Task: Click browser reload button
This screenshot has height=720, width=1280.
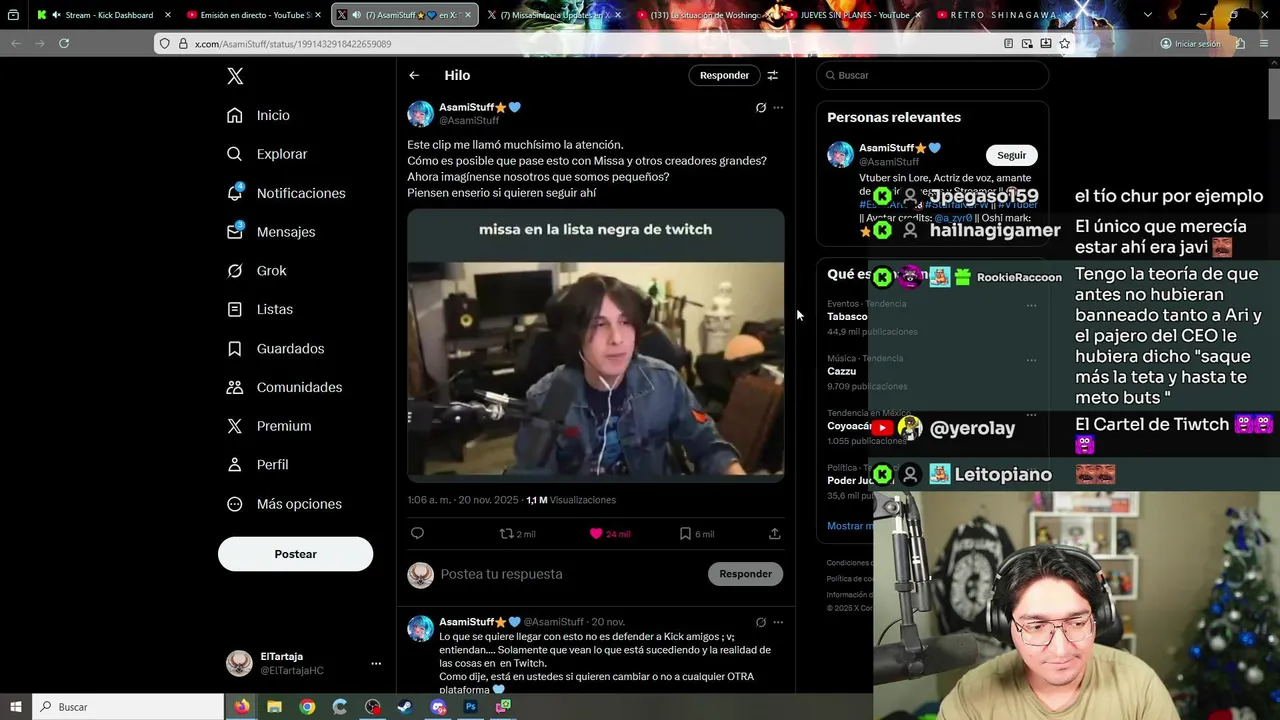Action: click(x=64, y=44)
